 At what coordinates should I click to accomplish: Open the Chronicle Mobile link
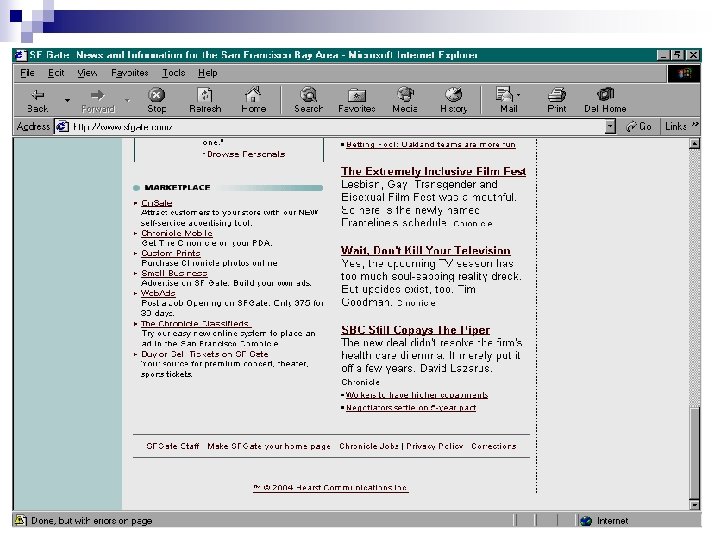(177, 233)
